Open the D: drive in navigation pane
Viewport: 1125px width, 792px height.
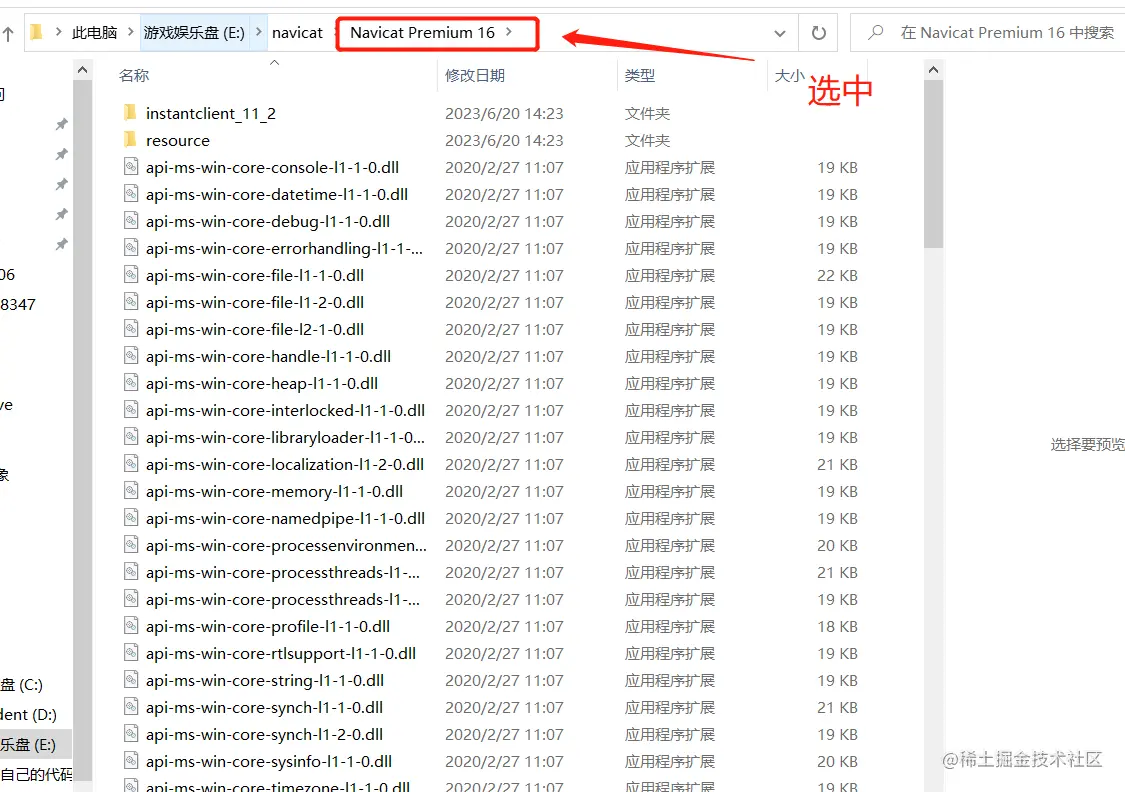coord(28,715)
